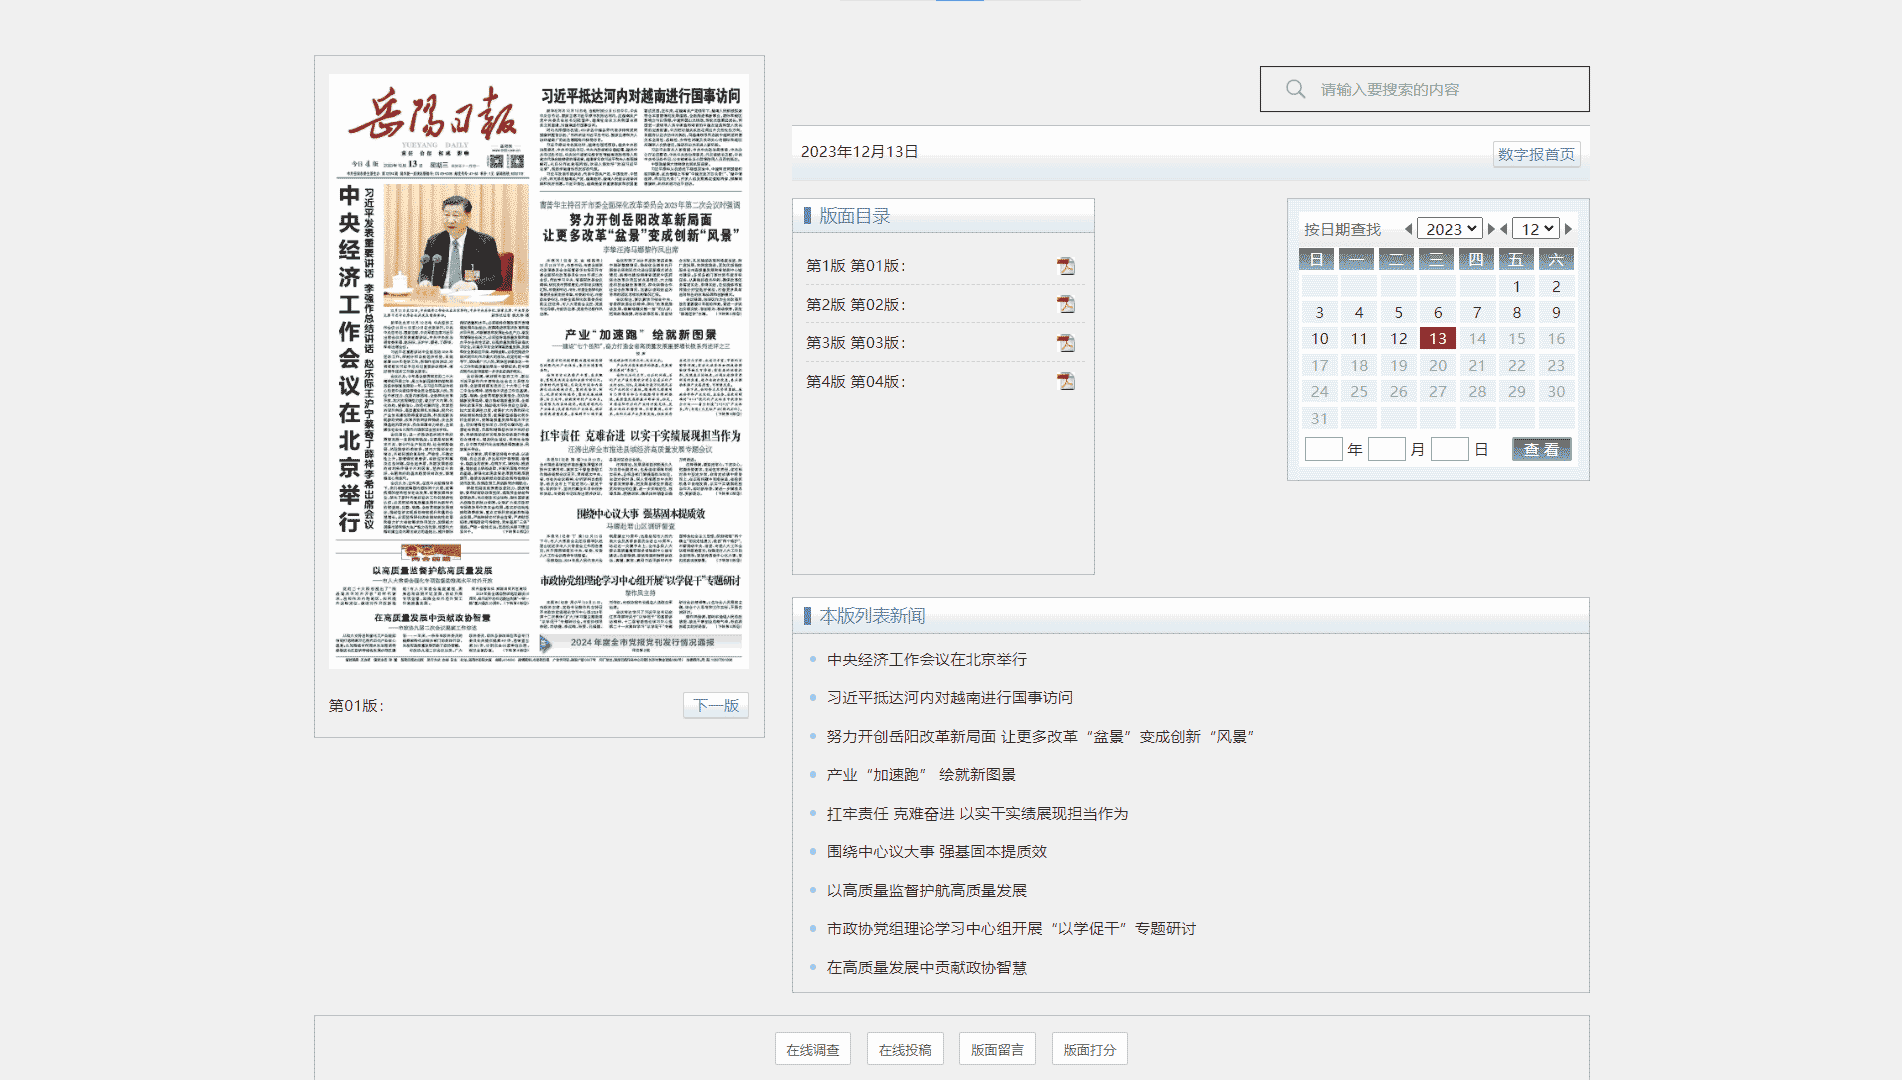Image resolution: width=1902 pixels, height=1080 pixels.
Task: Click the 版面打分 button
Action: coord(1089,1049)
